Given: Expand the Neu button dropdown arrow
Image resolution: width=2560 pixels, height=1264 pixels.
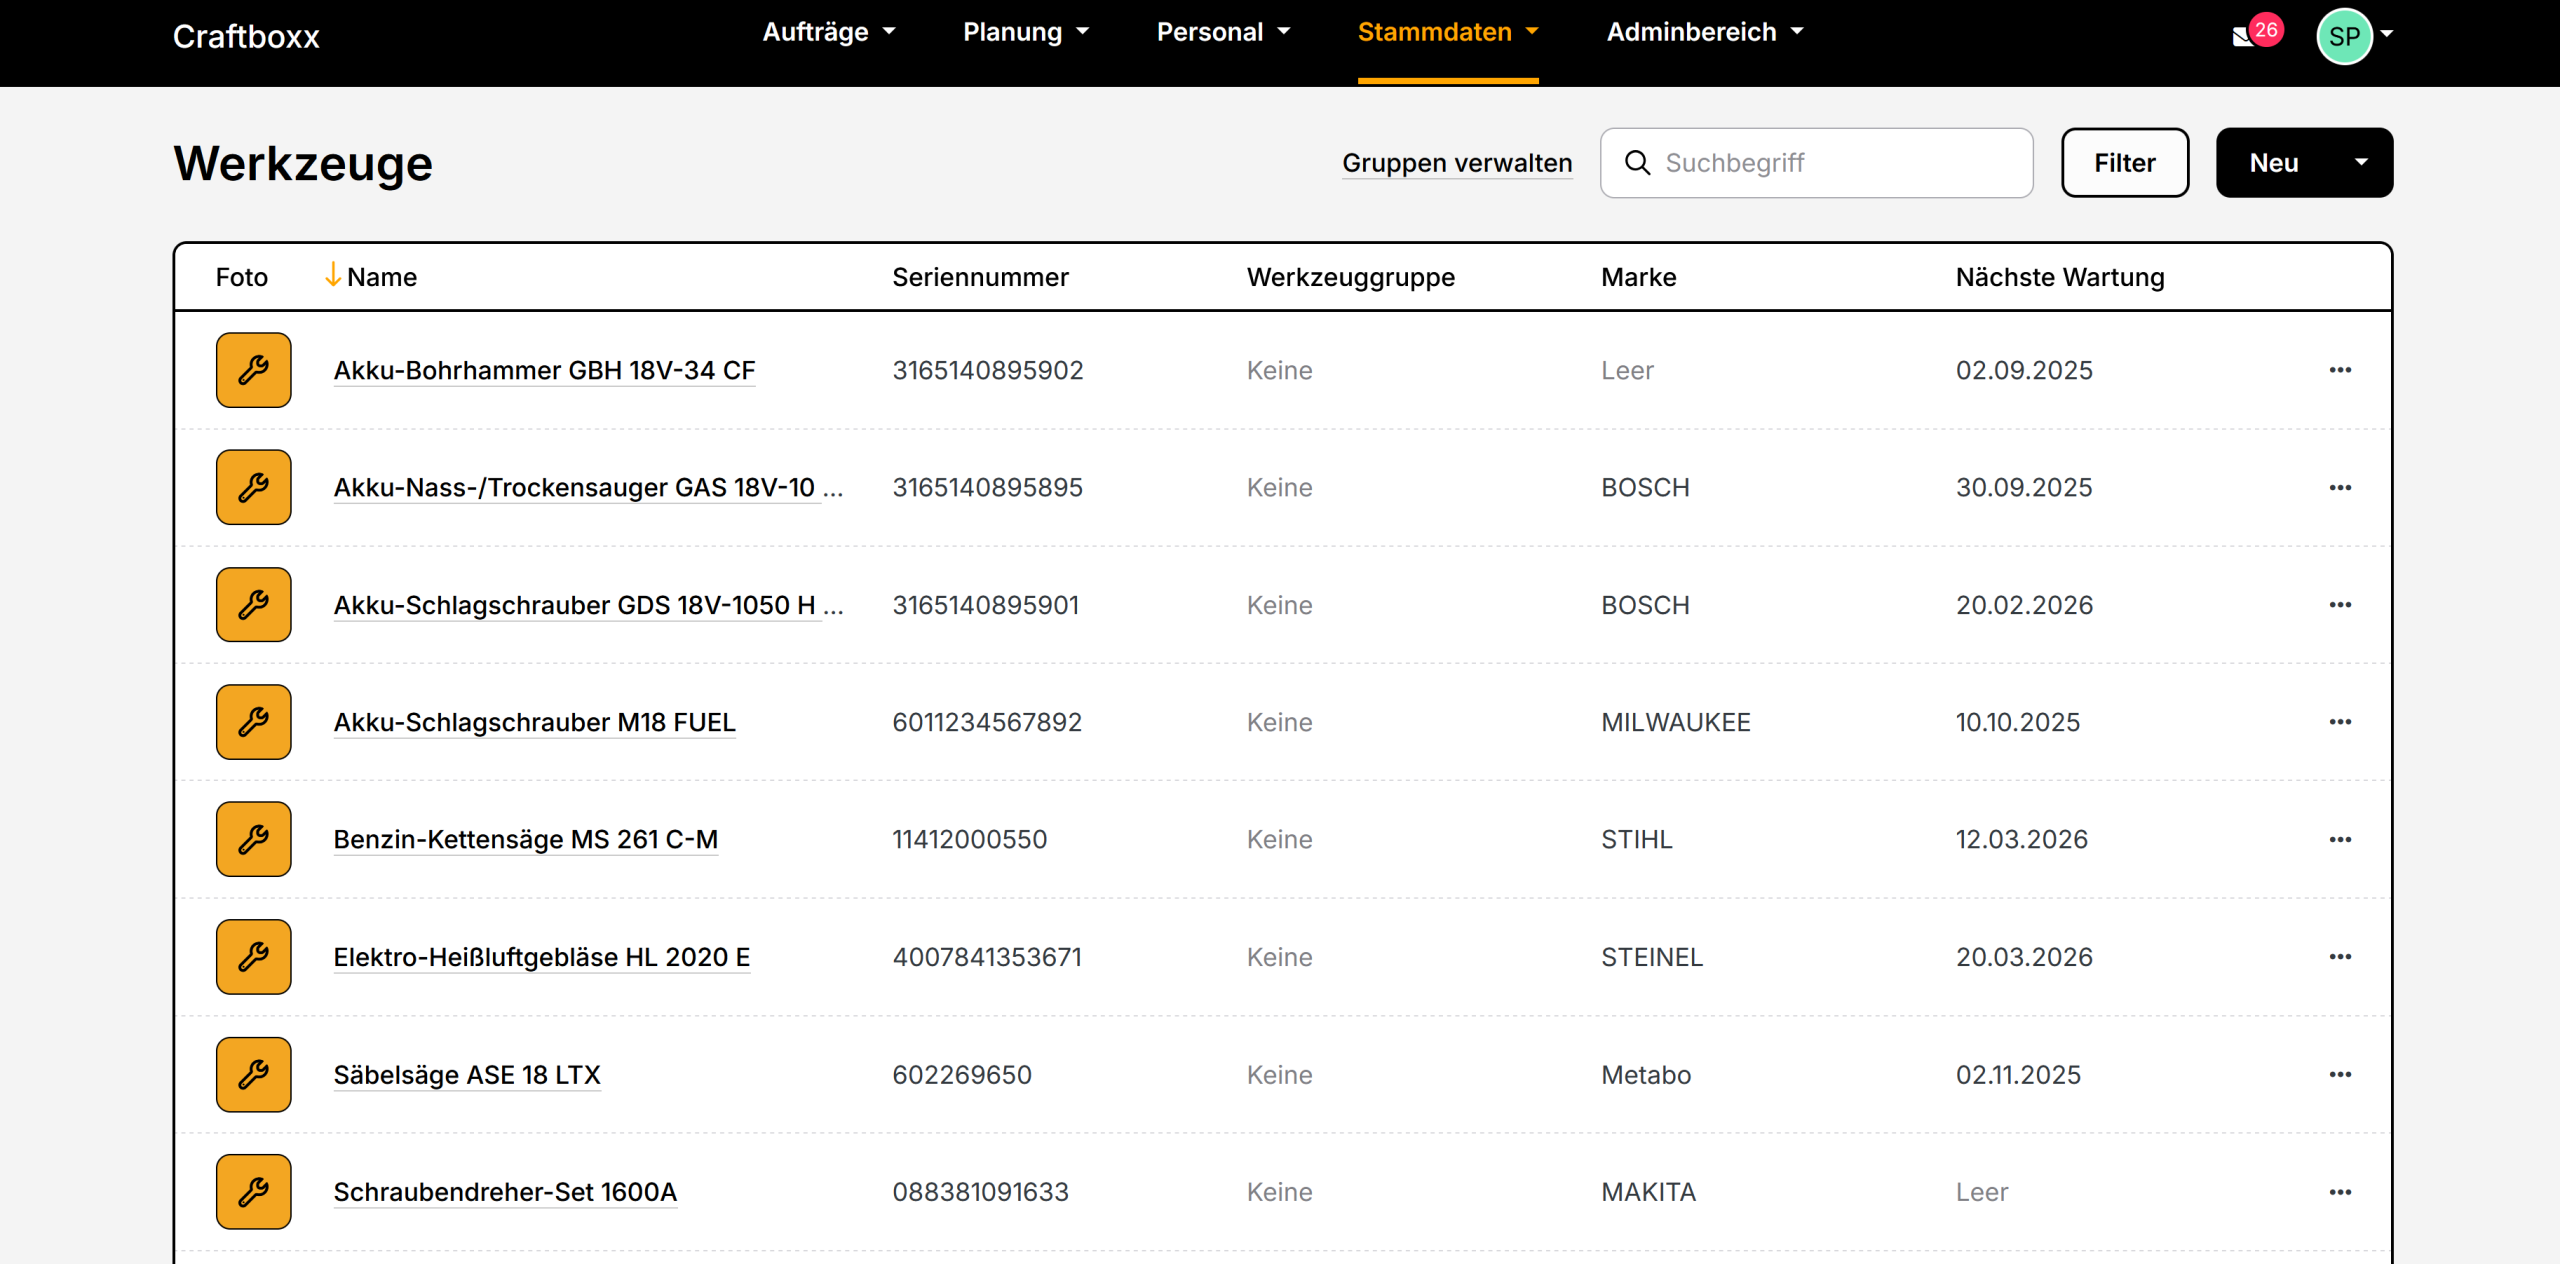Looking at the screenshot, I should coord(2361,162).
